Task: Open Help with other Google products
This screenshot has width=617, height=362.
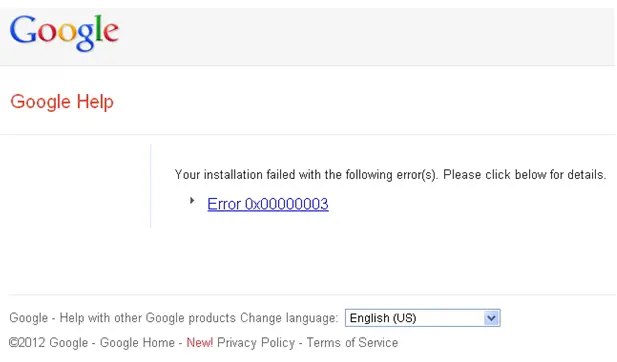Action: (x=148, y=318)
